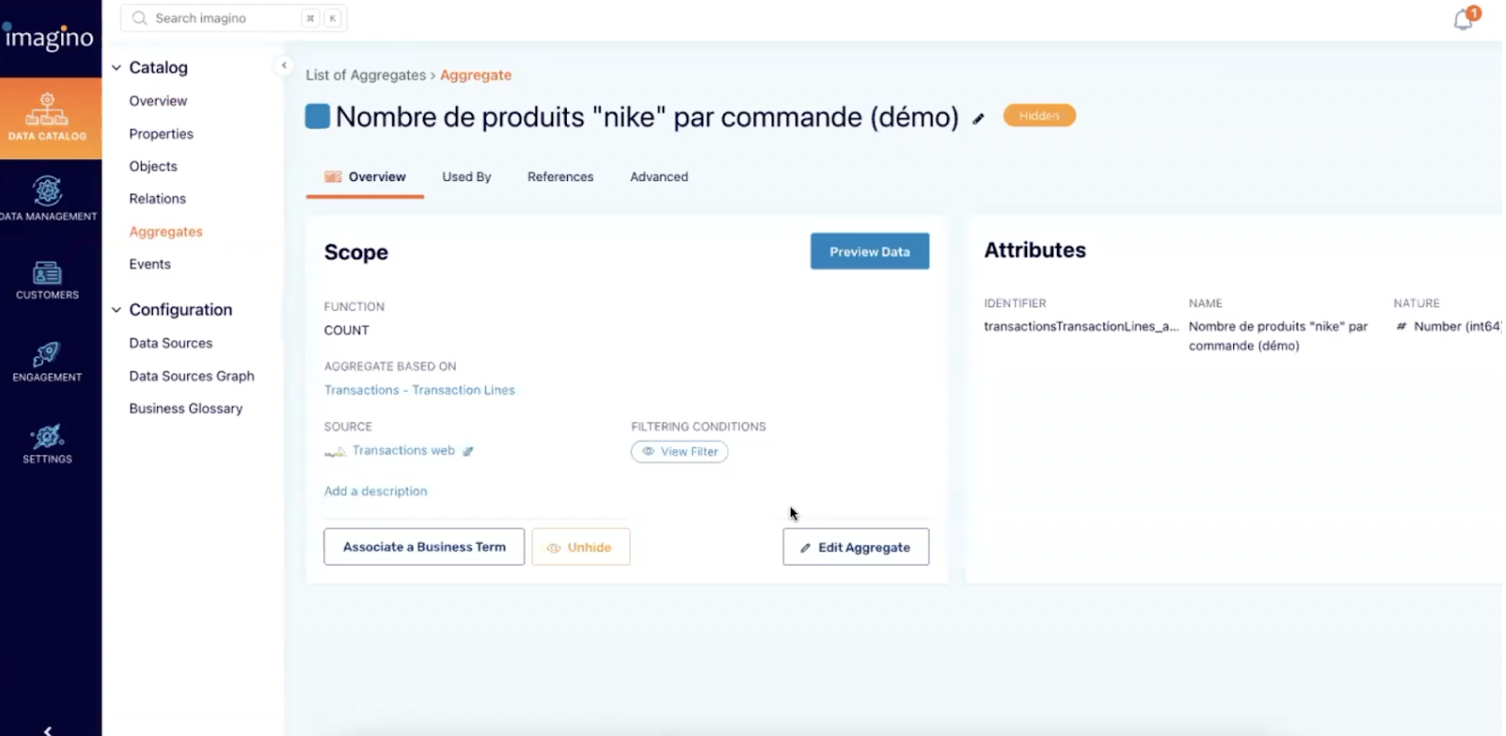Click the notification bell icon

pyautogui.click(x=1464, y=19)
